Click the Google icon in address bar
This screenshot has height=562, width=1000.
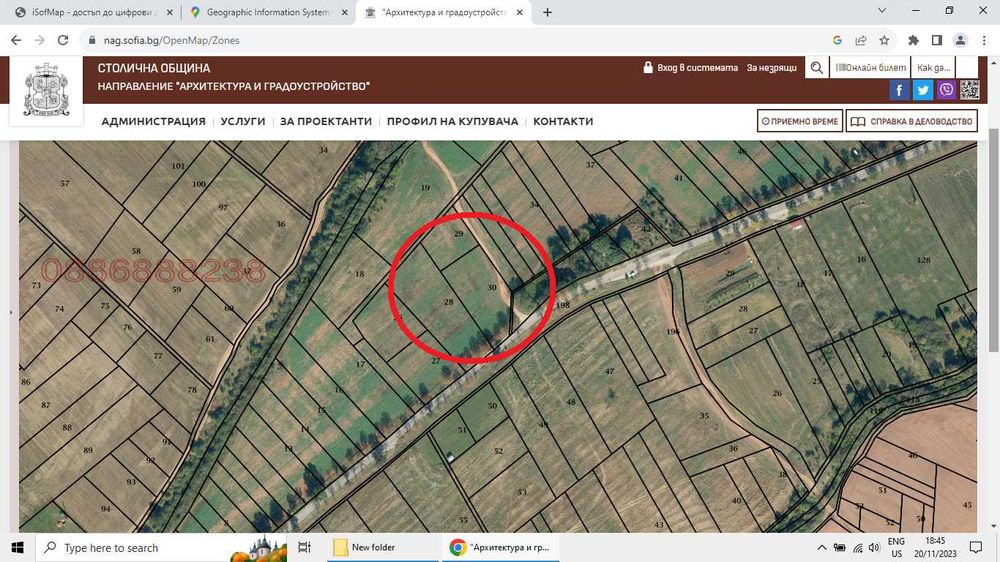click(837, 40)
